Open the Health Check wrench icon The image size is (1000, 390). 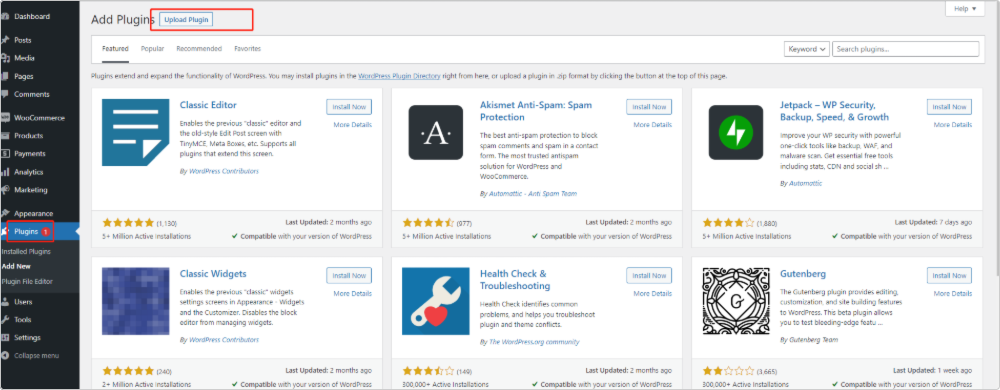coord(436,301)
